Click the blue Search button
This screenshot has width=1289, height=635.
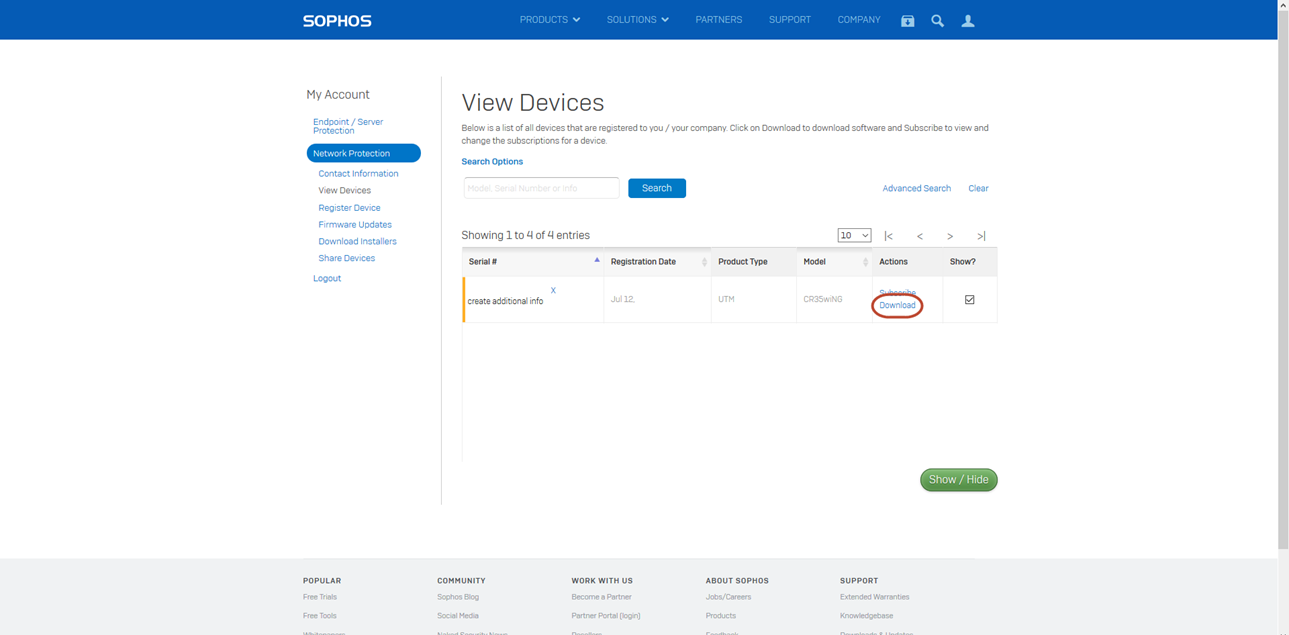click(657, 188)
